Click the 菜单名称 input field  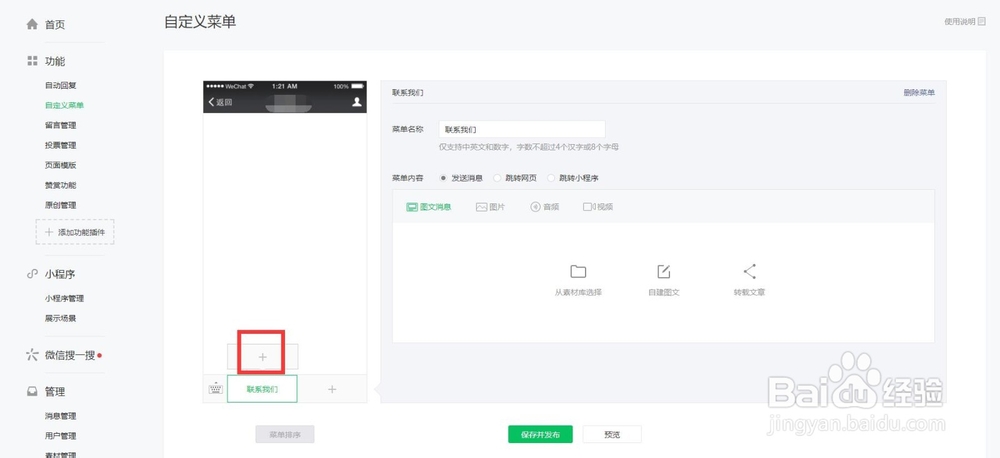coord(522,129)
